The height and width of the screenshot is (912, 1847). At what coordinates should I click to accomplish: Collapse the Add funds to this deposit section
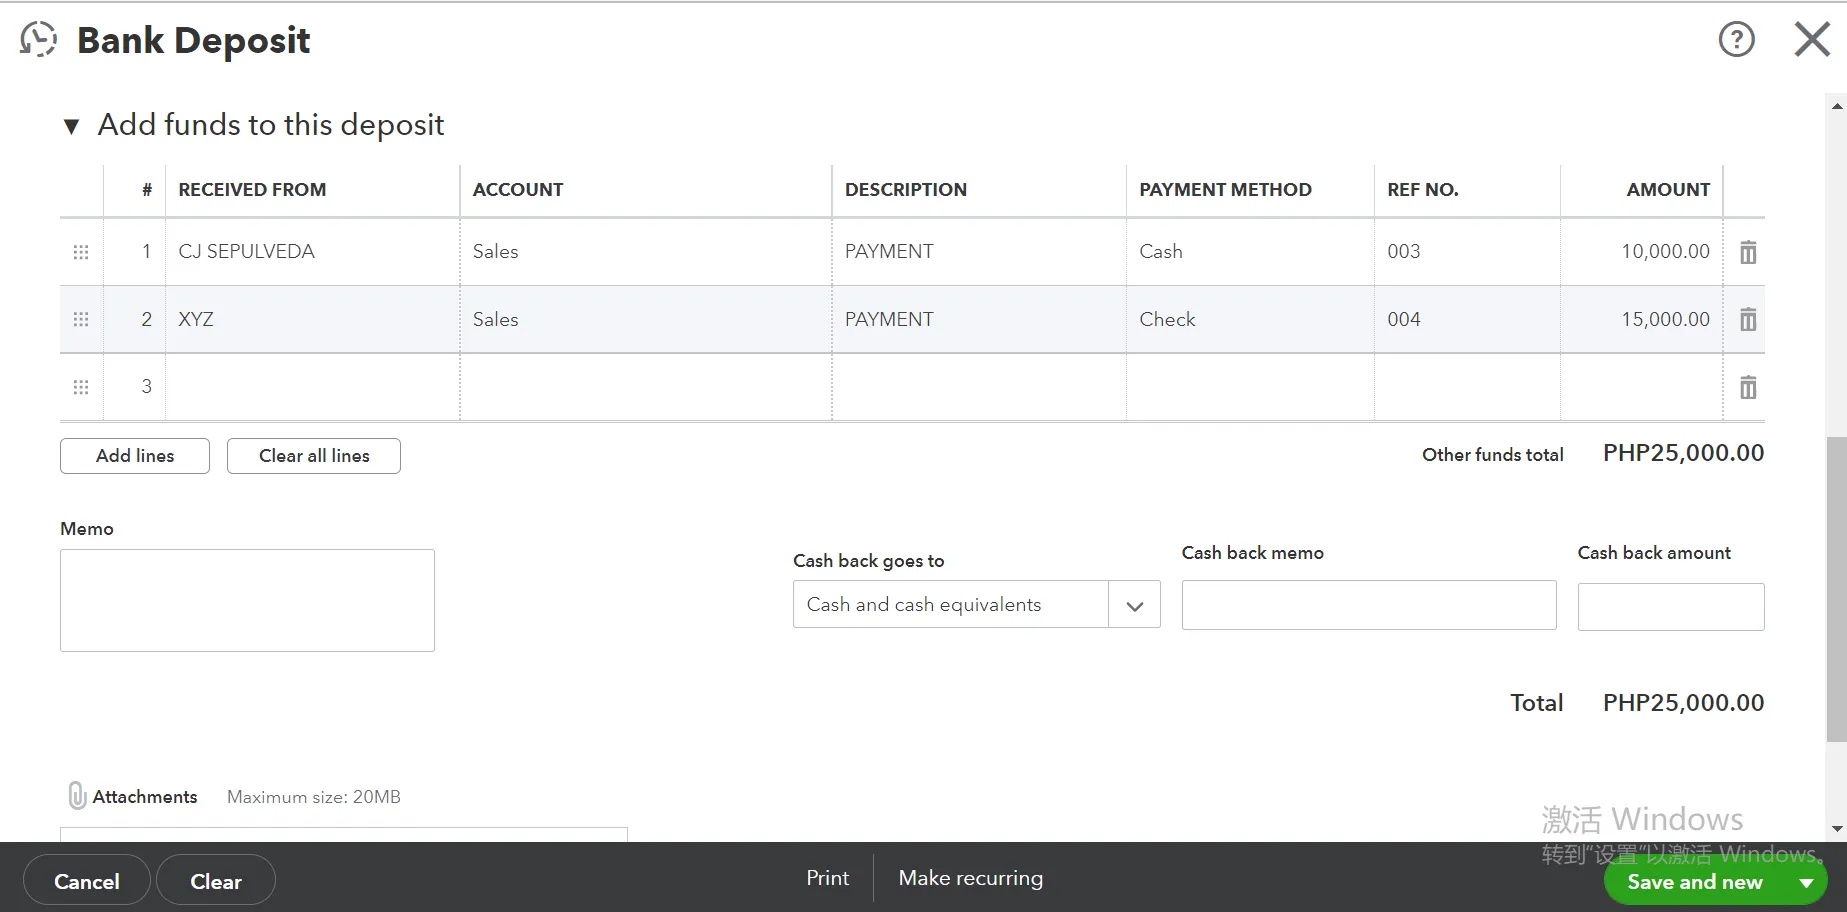tap(71, 126)
